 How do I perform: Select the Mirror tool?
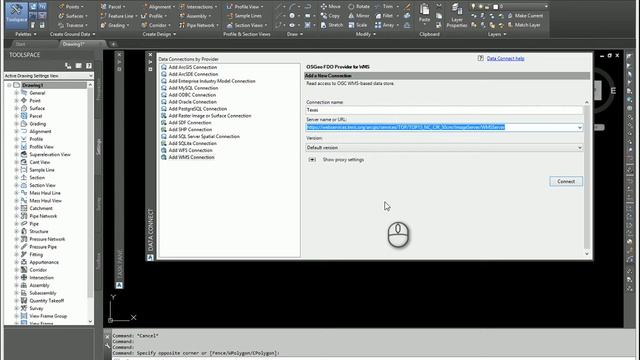[x=359, y=16]
